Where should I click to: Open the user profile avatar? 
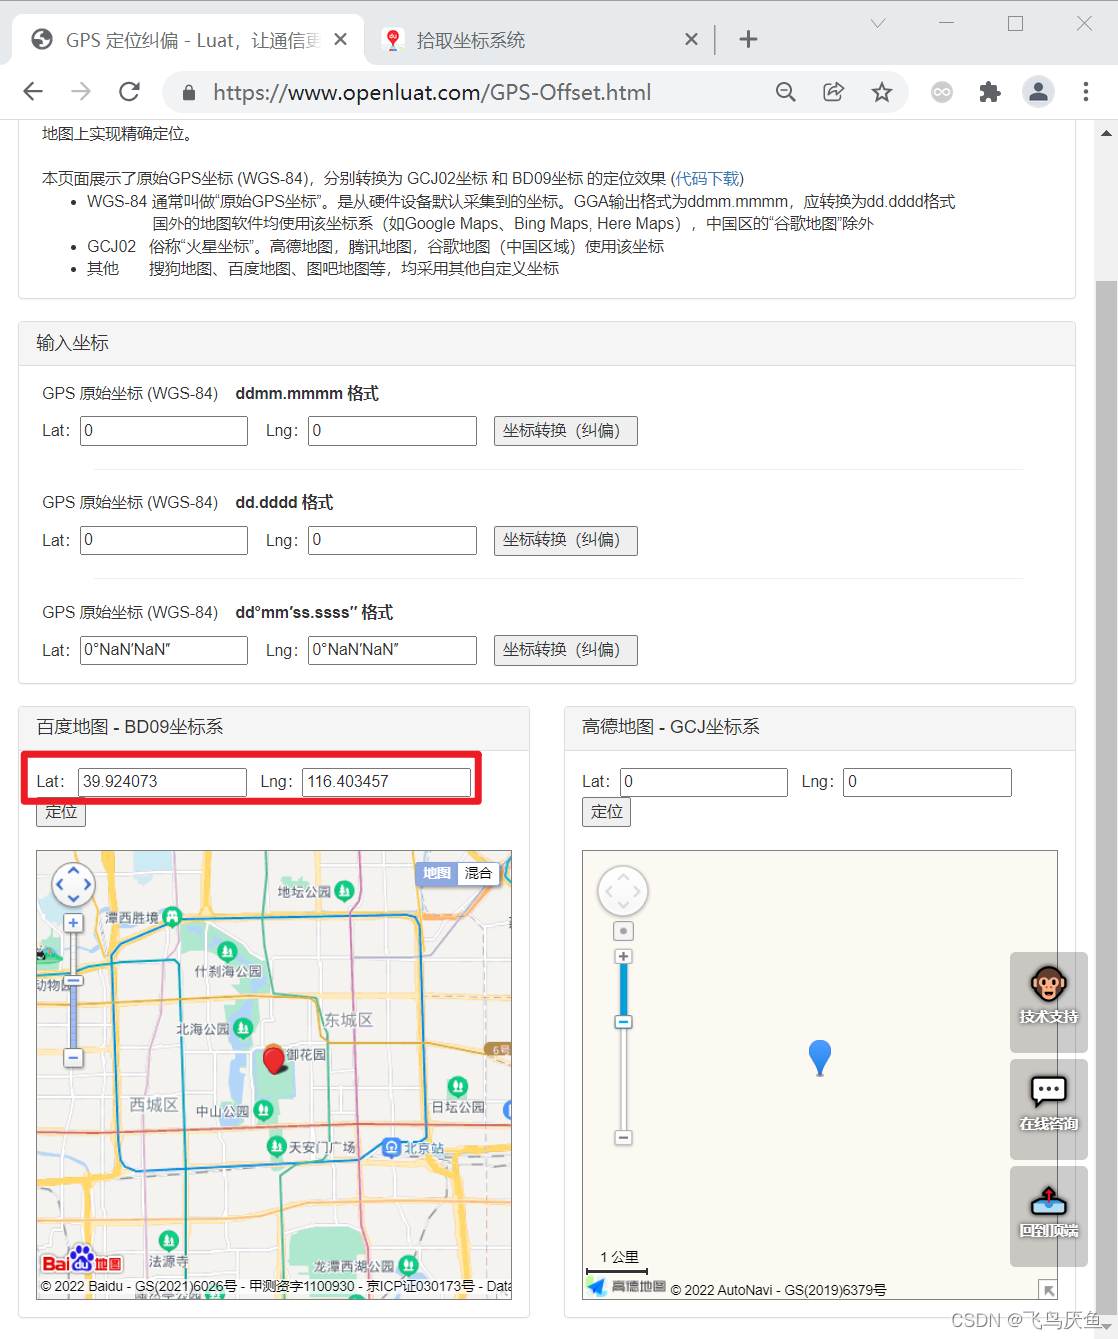[1038, 92]
